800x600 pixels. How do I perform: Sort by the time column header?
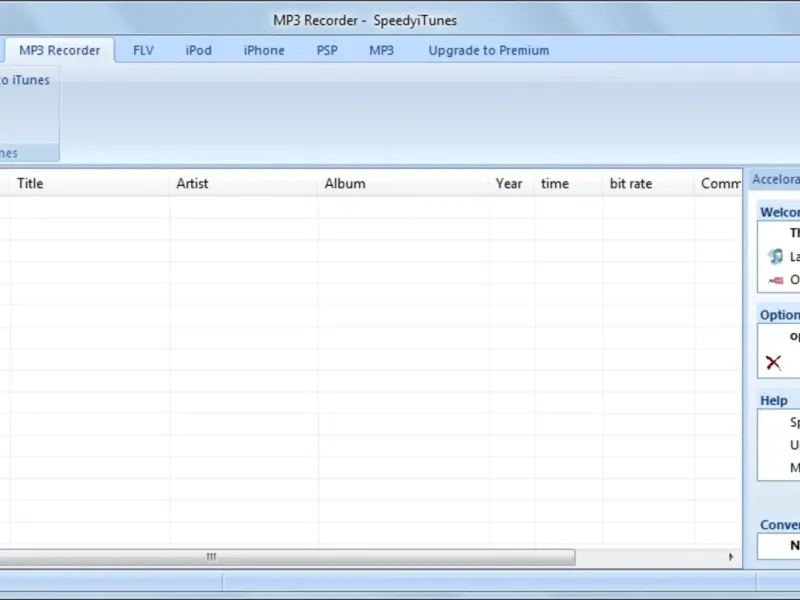(569, 184)
